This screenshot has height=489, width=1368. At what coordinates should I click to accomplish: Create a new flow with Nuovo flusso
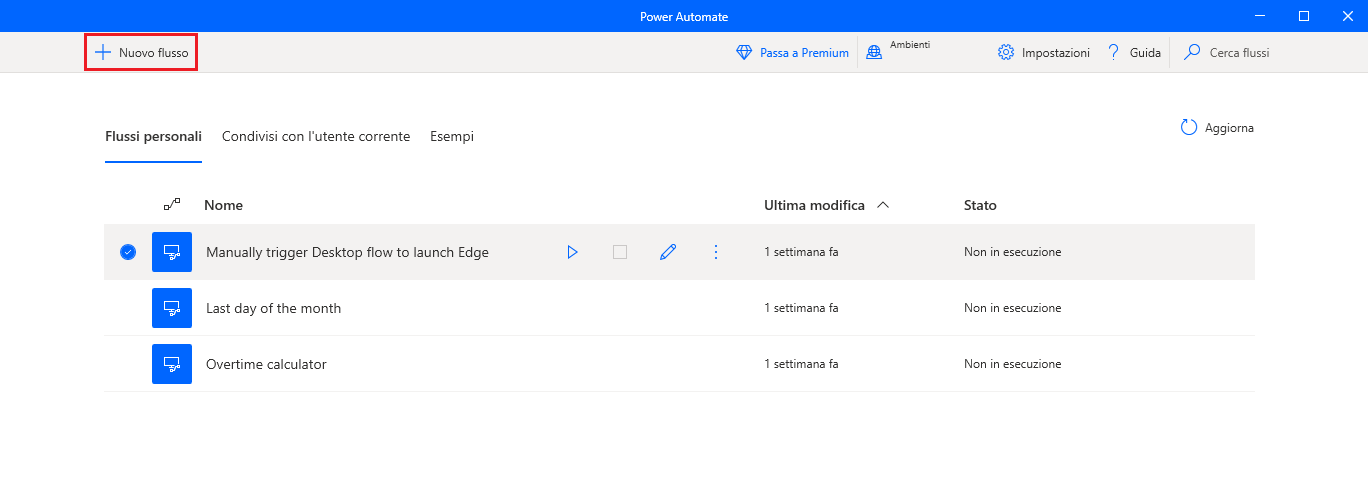(x=141, y=52)
